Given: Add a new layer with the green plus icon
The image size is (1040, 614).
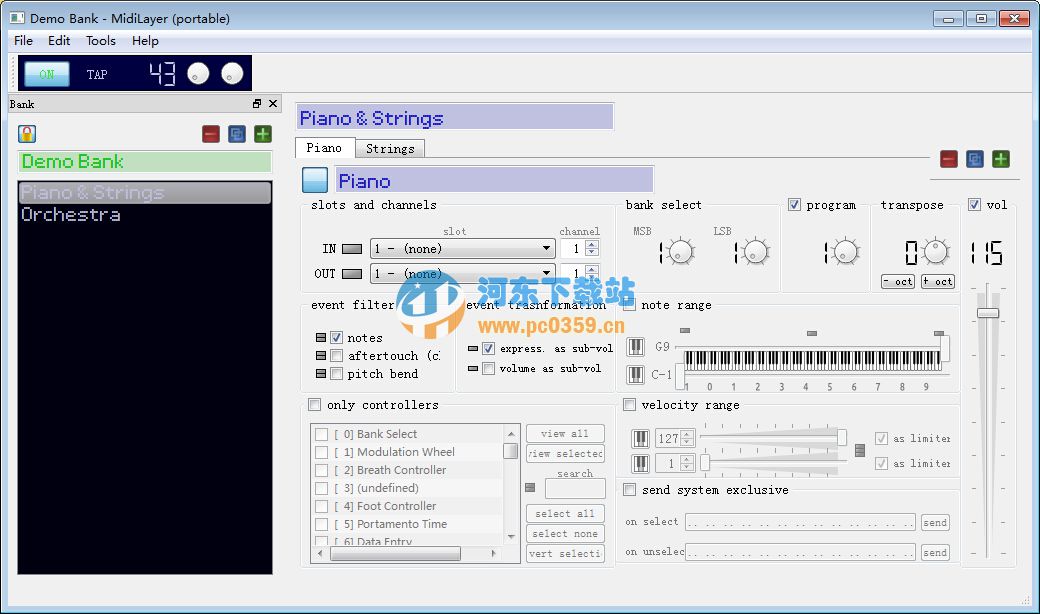Looking at the screenshot, I should click(x=999, y=158).
